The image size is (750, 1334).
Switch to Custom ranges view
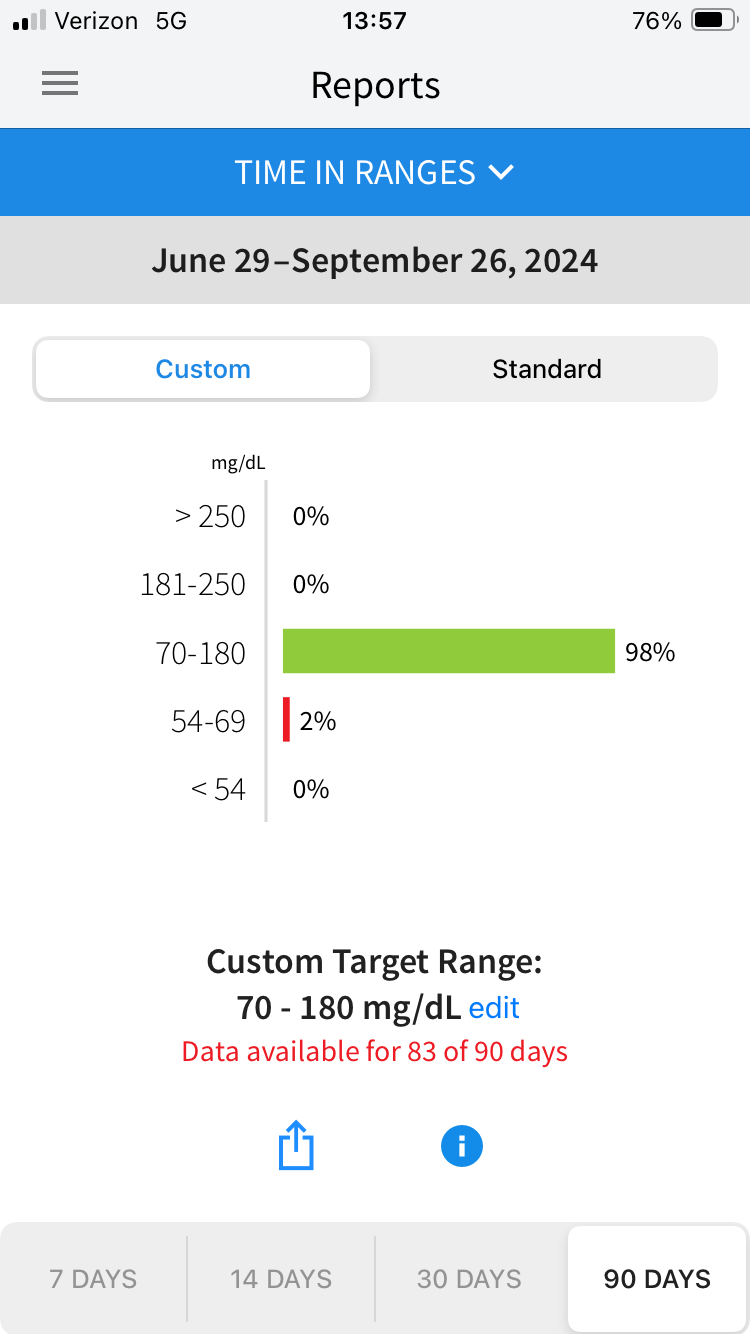[202, 369]
